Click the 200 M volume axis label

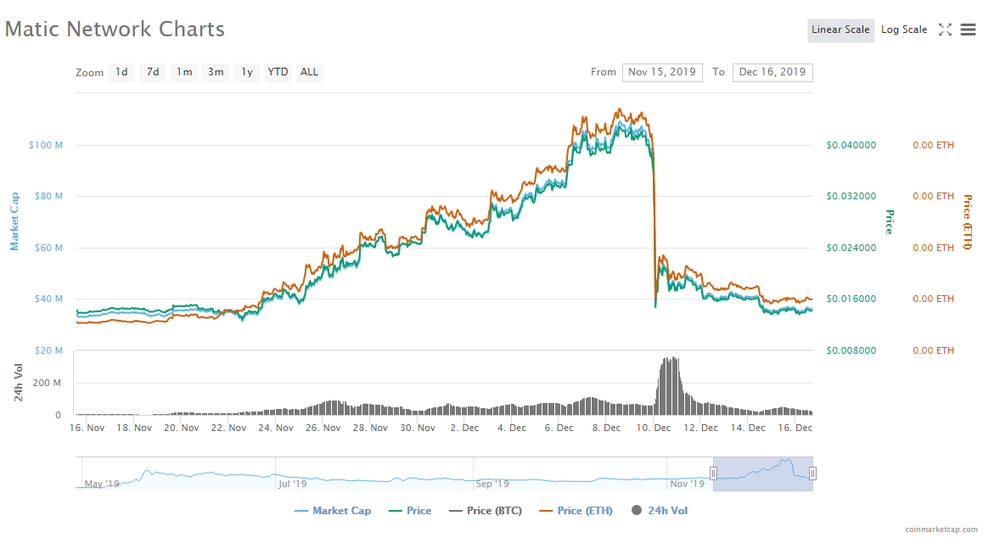(47, 383)
